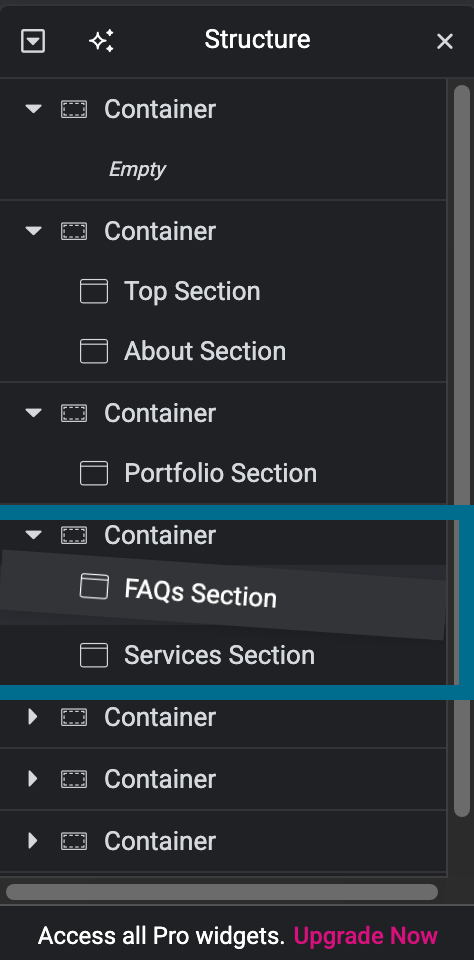This screenshot has height=960, width=474.
Task: Click the vertical scrollbar of Structure list
Action: (462, 450)
